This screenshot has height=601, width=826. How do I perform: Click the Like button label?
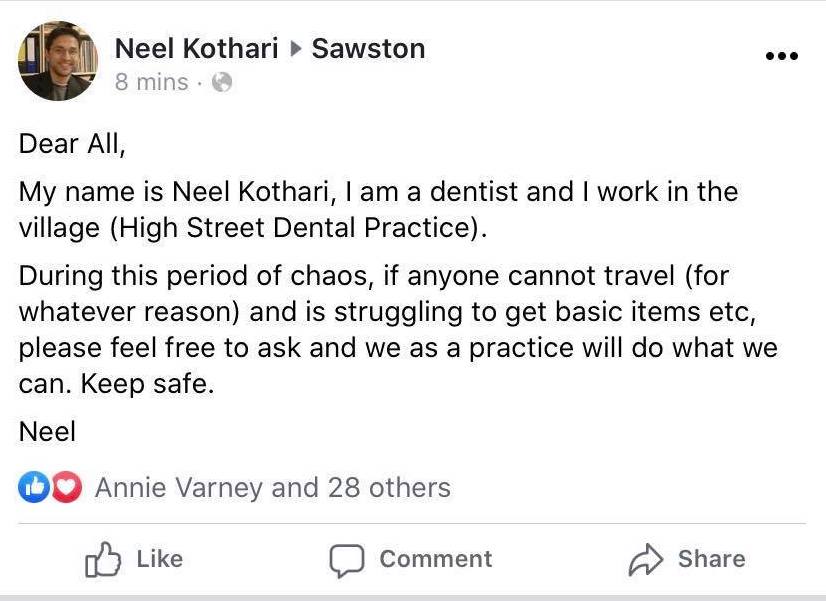tap(160, 559)
